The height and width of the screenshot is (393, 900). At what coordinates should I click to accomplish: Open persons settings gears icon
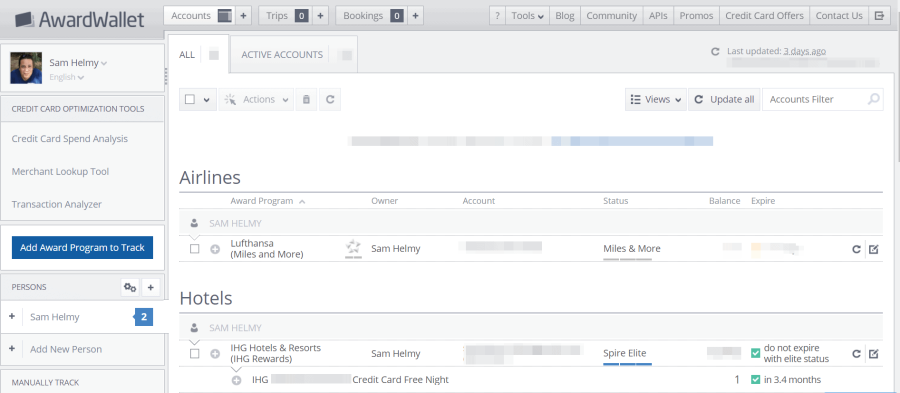(x=130, y=287)
